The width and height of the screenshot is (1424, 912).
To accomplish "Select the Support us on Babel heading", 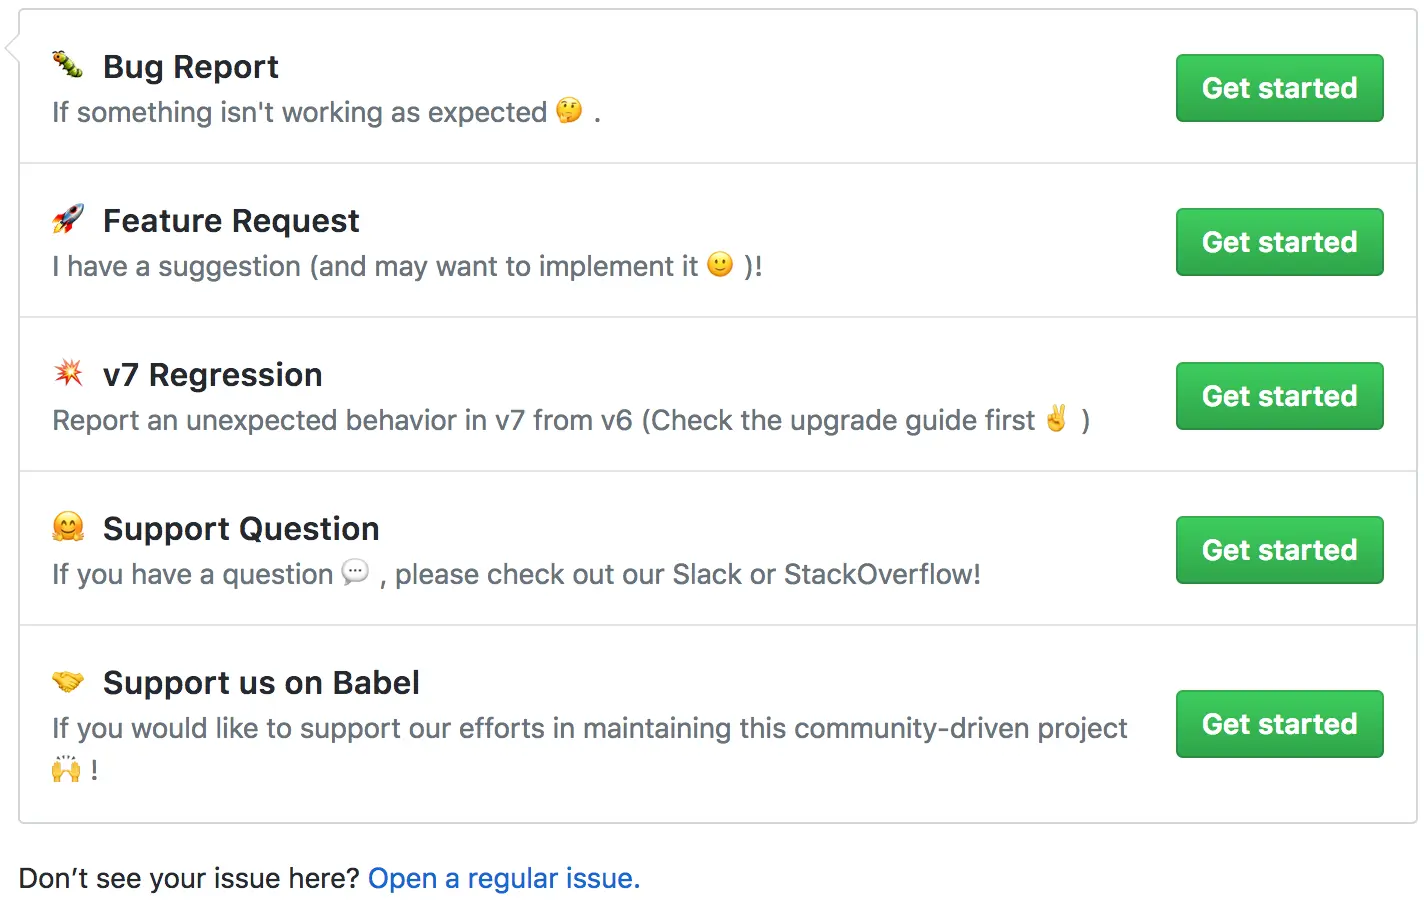I will click(x=261, y=683).
